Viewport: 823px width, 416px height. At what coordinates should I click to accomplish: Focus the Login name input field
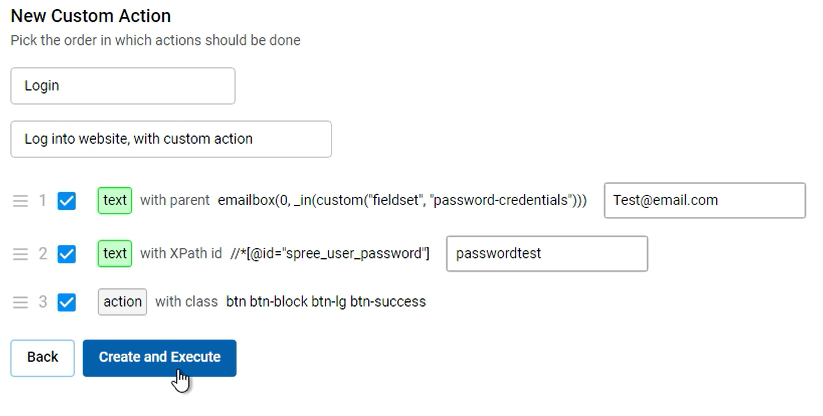(123, 86)
